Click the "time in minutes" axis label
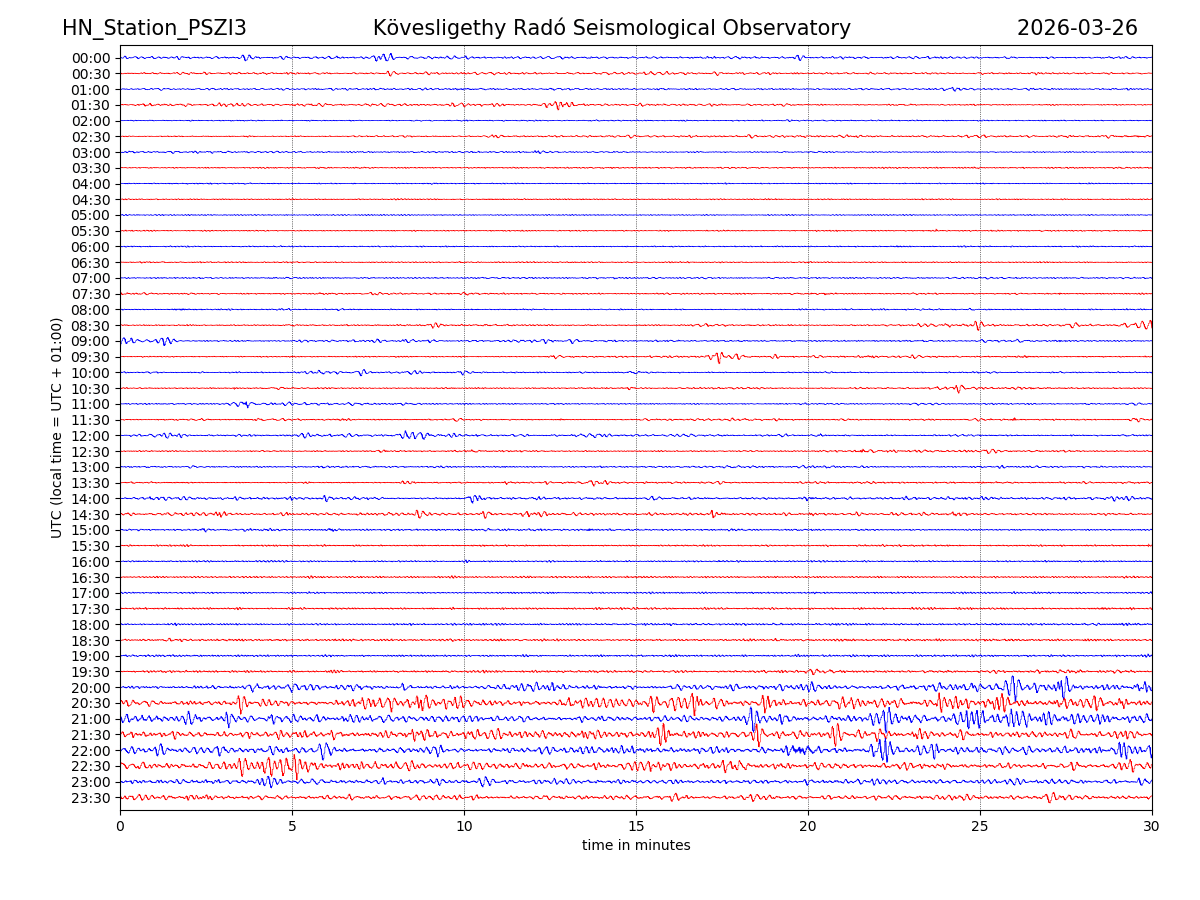Image resolution: width=1200 pixels, height=900 pixels. pyautogui.click(x=636, y=846)
